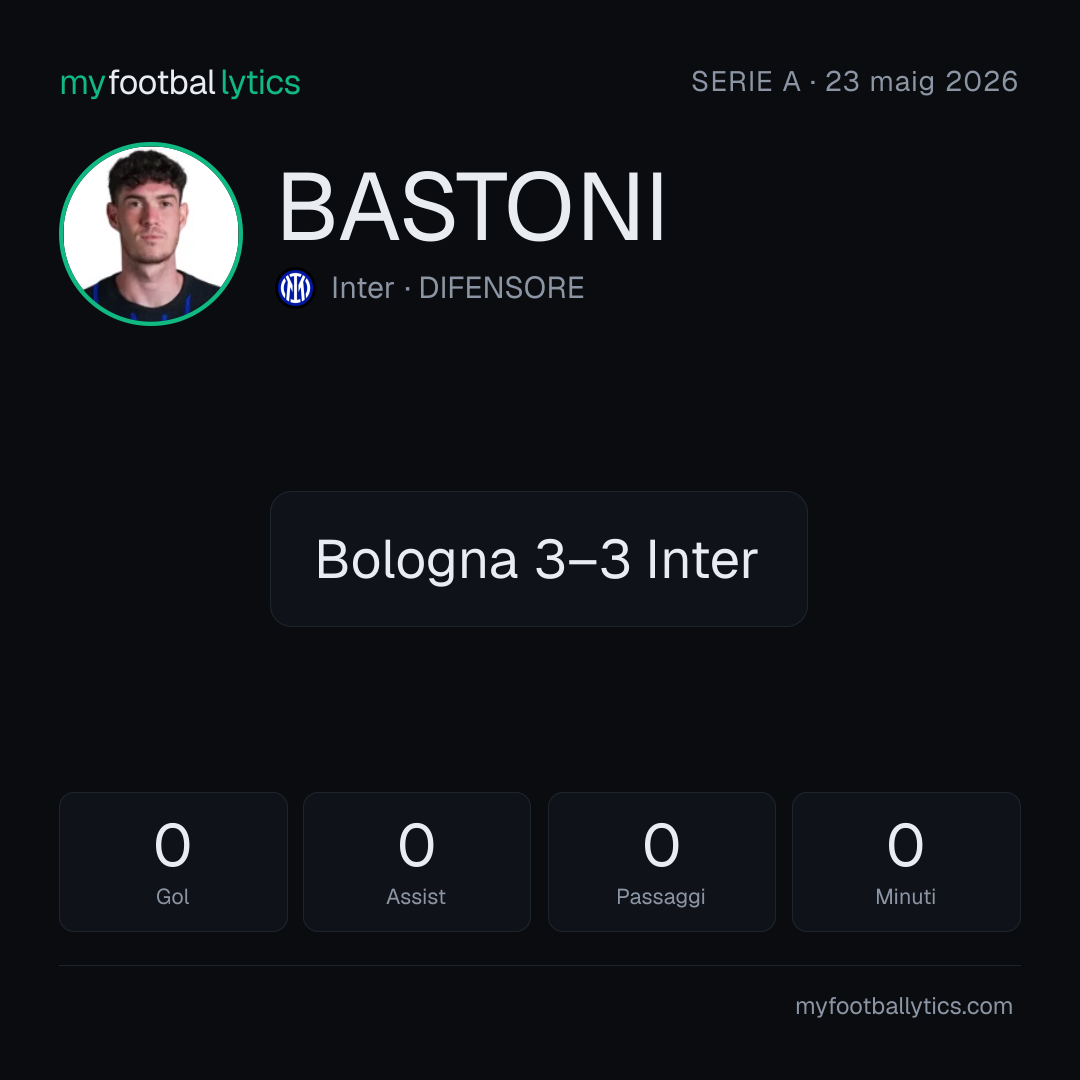The height and width of the screenshot is (1080, 1080).
Task: Click the green 'lytics' part of the logo
Action: (260, 83)
